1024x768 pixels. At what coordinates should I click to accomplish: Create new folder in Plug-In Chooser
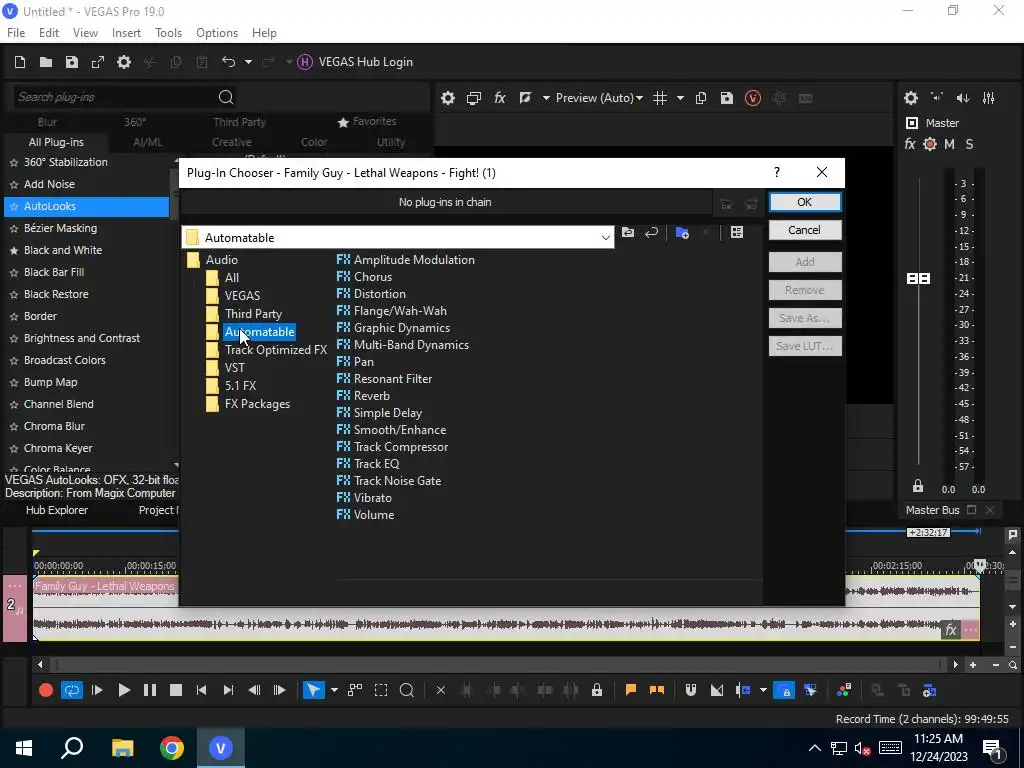tap(682, 232)
